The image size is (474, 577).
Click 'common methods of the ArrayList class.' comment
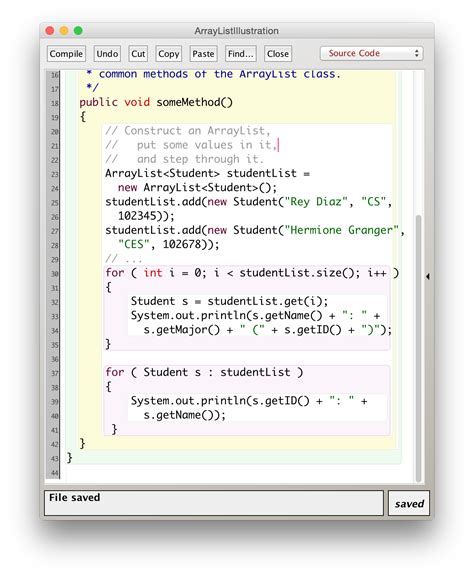click(x=219, y=74)
